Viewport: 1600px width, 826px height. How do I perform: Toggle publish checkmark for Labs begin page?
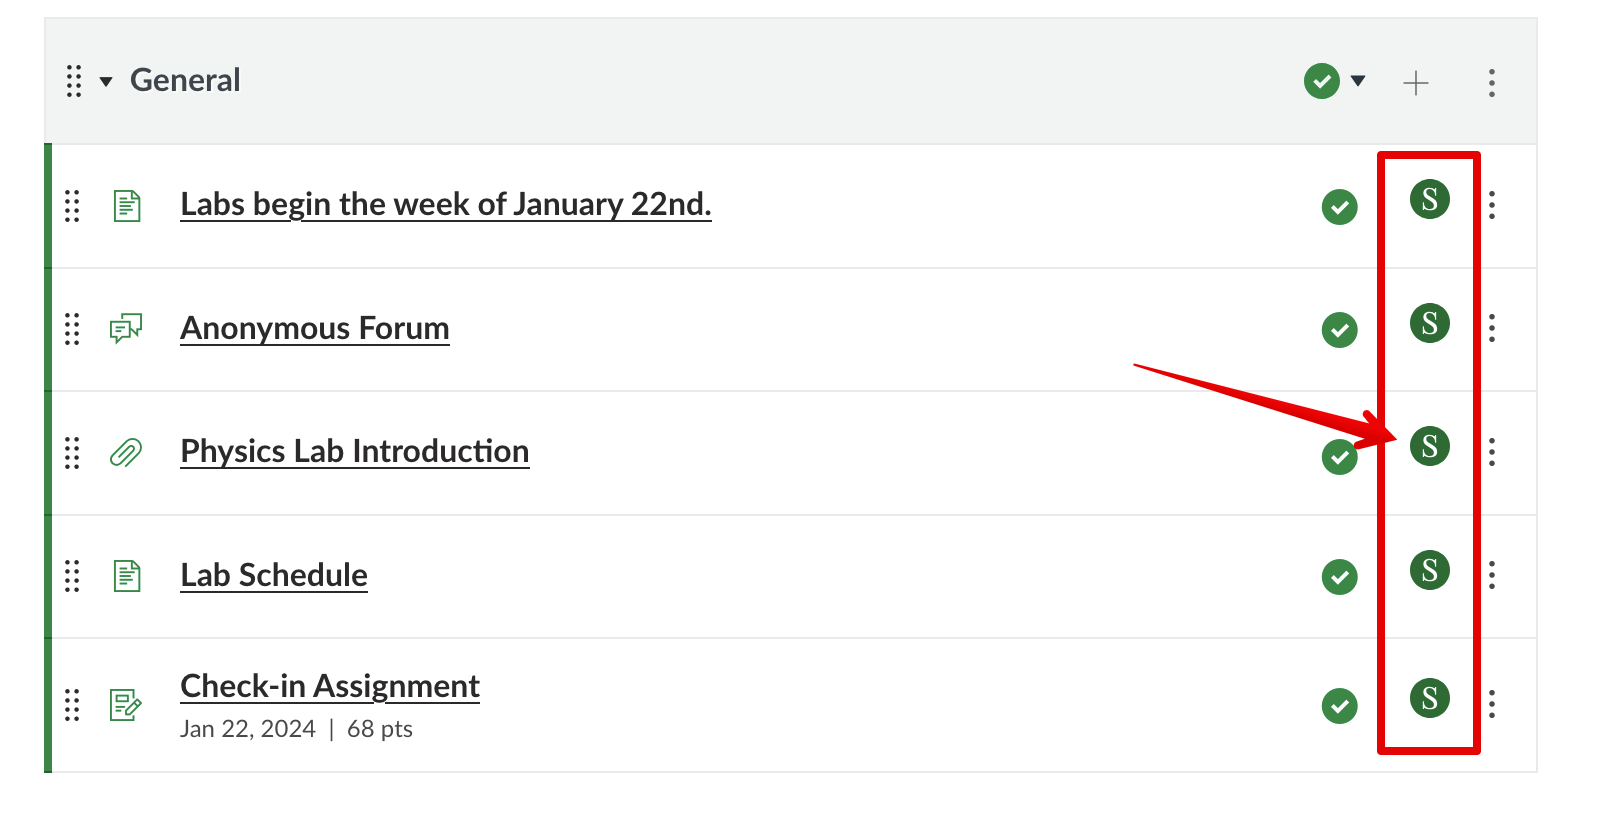click(1339, 207)
